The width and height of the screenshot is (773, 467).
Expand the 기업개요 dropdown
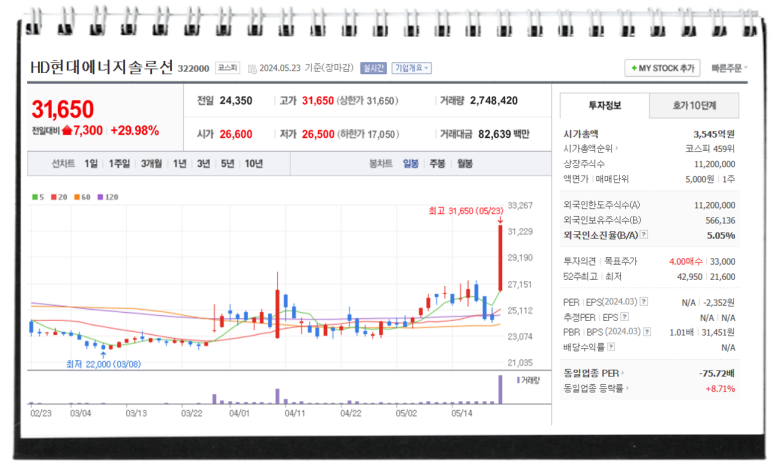tap(412, 68)
